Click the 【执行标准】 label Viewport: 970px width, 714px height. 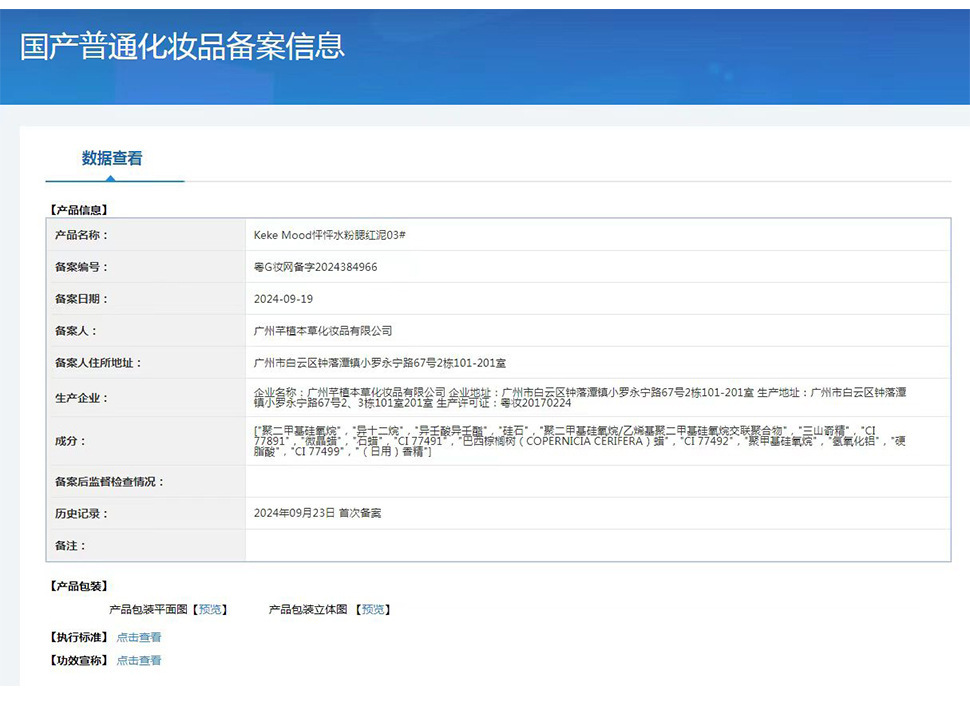click(79, 637)
